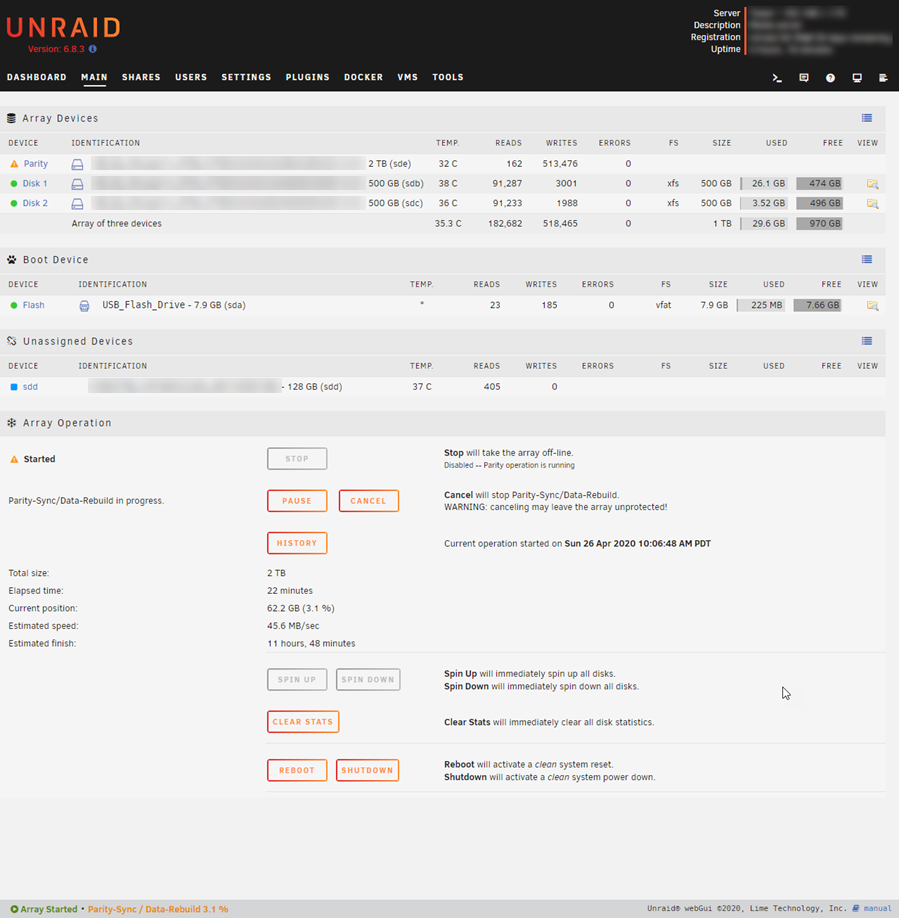Image resolution: width=900 pixels, height=918 pixels.
Task: Browse Flash device via View folder icon
Action: point(872,306)
